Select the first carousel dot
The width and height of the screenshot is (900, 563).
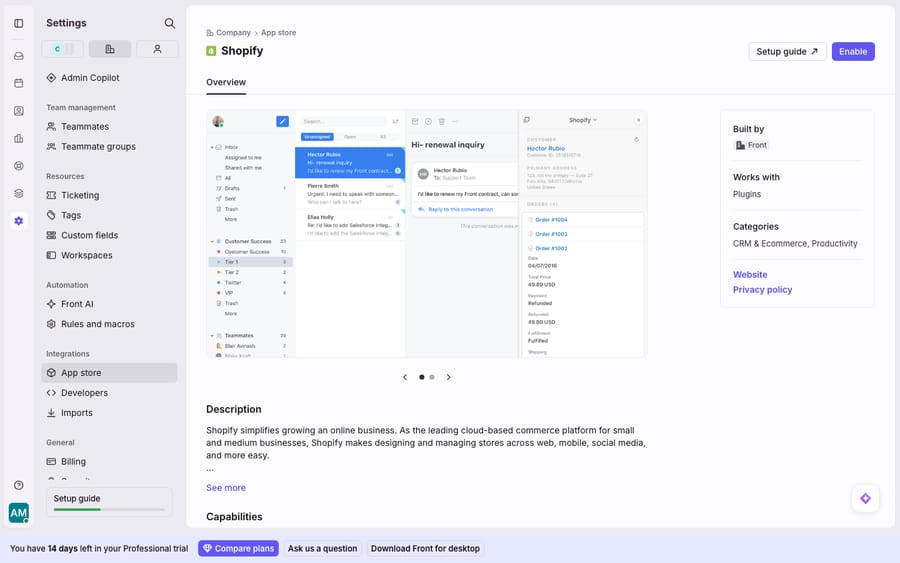click(x=422, y=377)
